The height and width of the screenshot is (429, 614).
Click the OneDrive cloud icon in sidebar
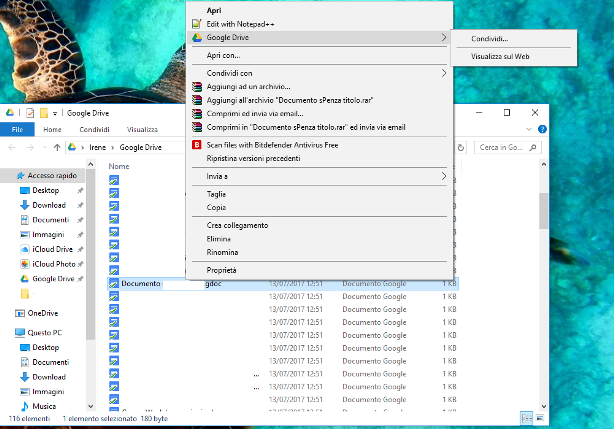click(x=21, y=313)
